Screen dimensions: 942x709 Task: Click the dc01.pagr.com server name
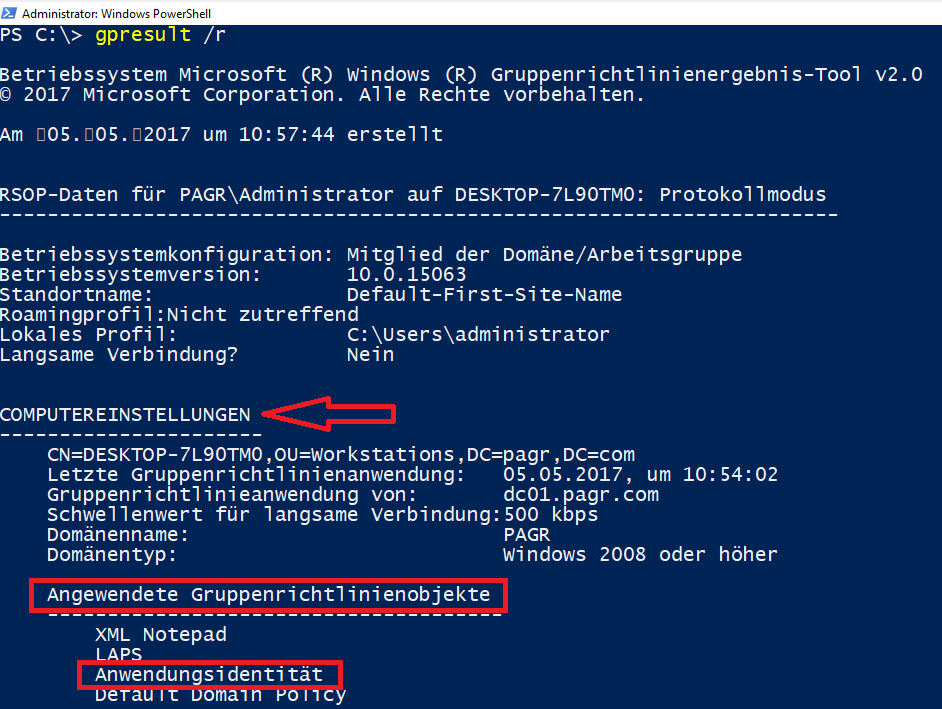[581, 494]
